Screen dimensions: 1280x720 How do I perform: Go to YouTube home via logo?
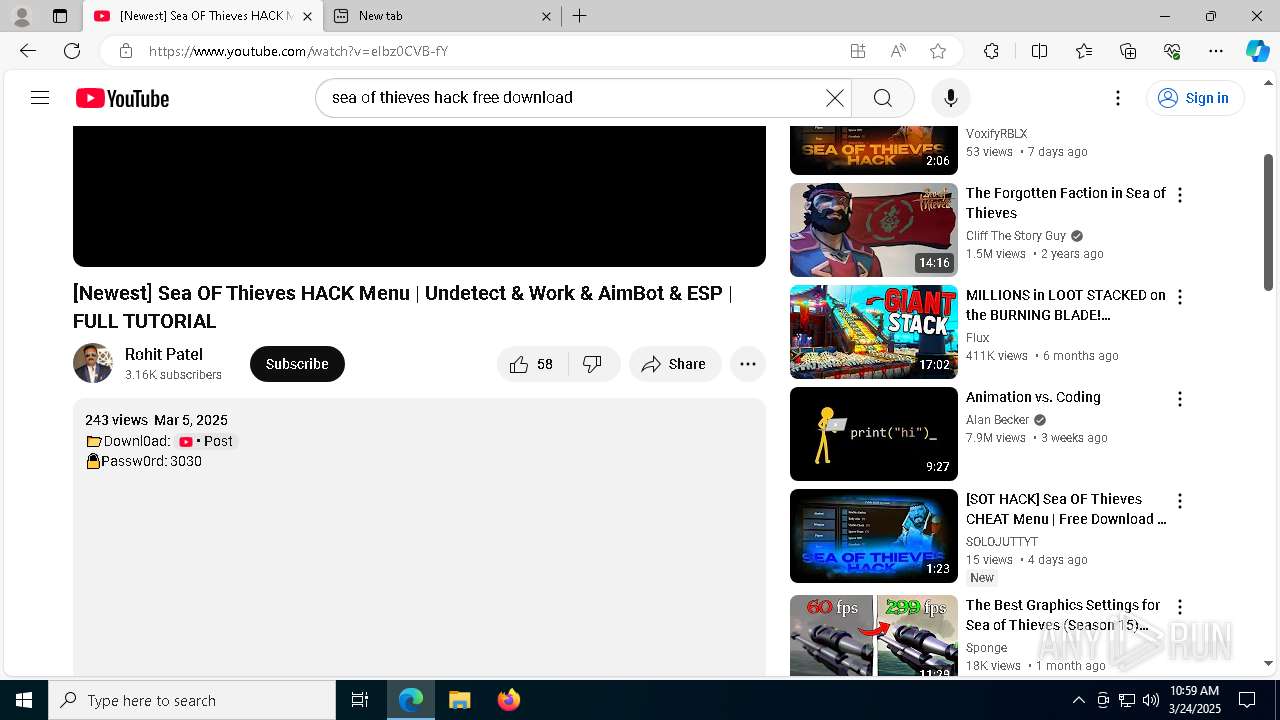click(x=122, y=98)
